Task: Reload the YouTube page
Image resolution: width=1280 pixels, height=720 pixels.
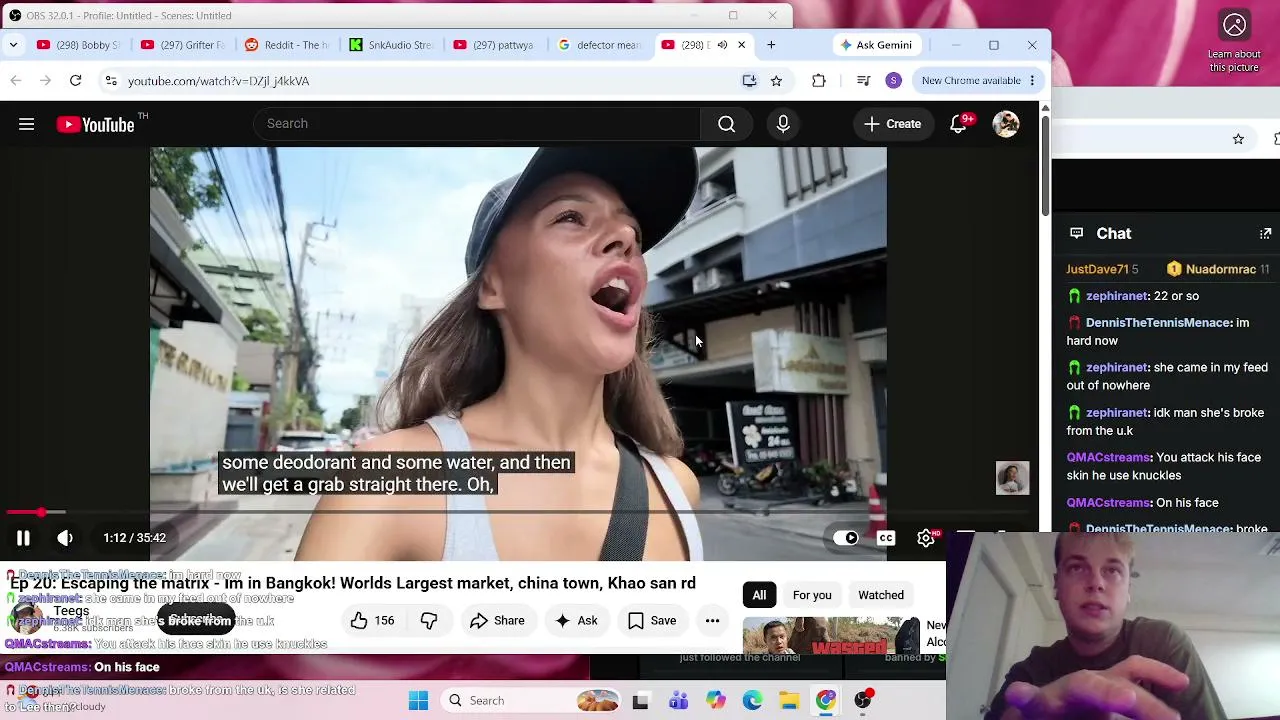Action: (75, 81)
